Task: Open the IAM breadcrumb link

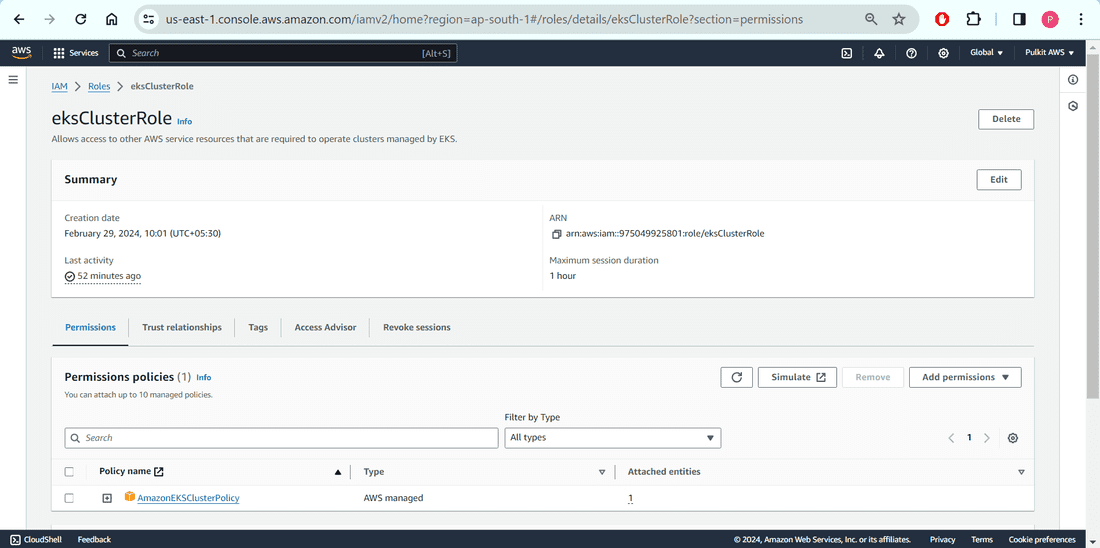Action: pos(60,86)
